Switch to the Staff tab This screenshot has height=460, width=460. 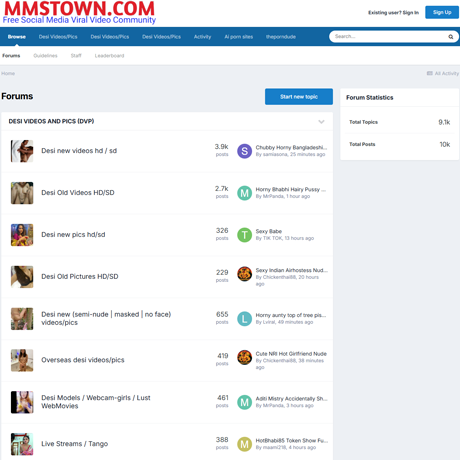pos(76,56)
